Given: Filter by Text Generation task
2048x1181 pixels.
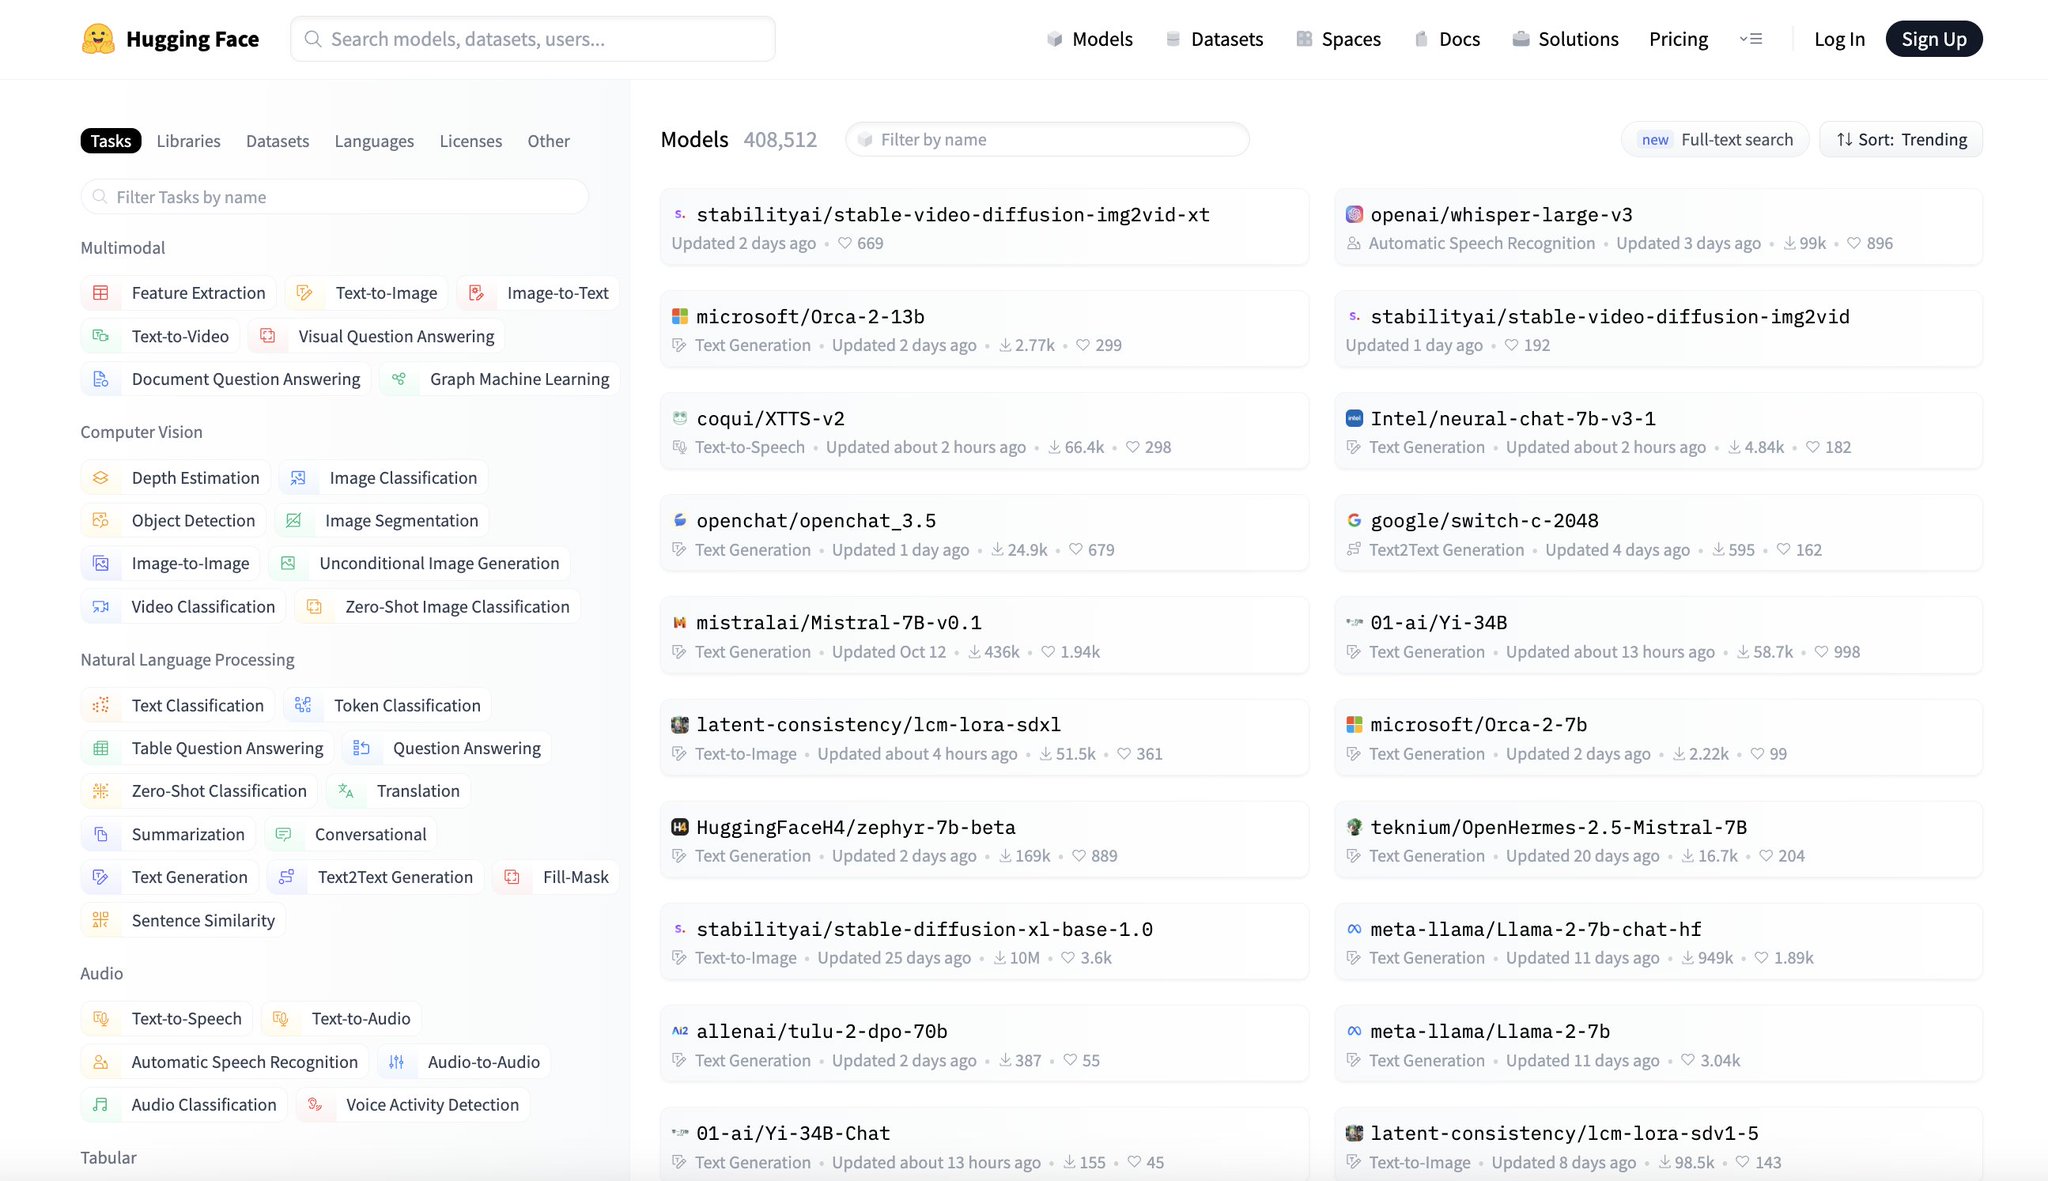Looking at the screenshot, I should click(x=170, y=877).
